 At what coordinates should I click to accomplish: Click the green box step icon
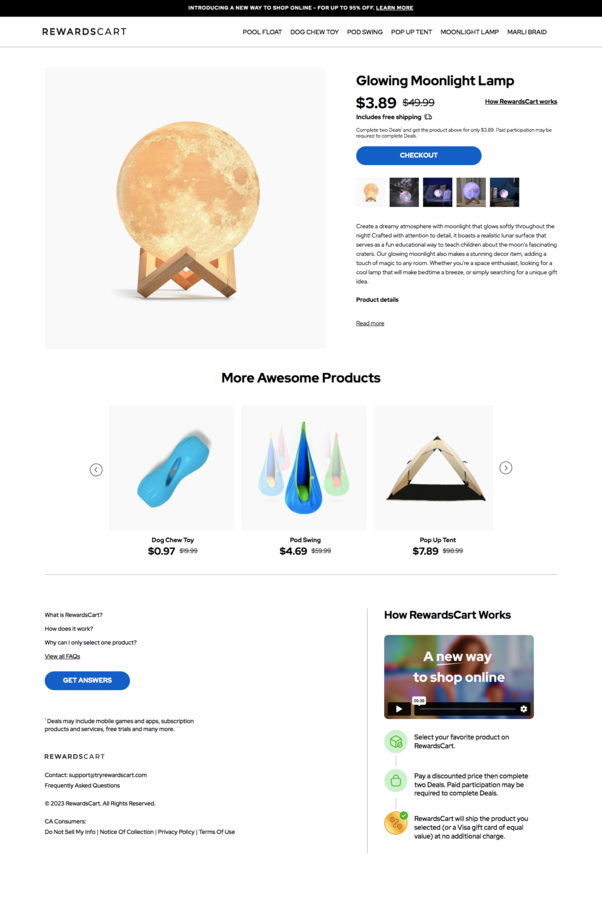click(x=395, y=741)
